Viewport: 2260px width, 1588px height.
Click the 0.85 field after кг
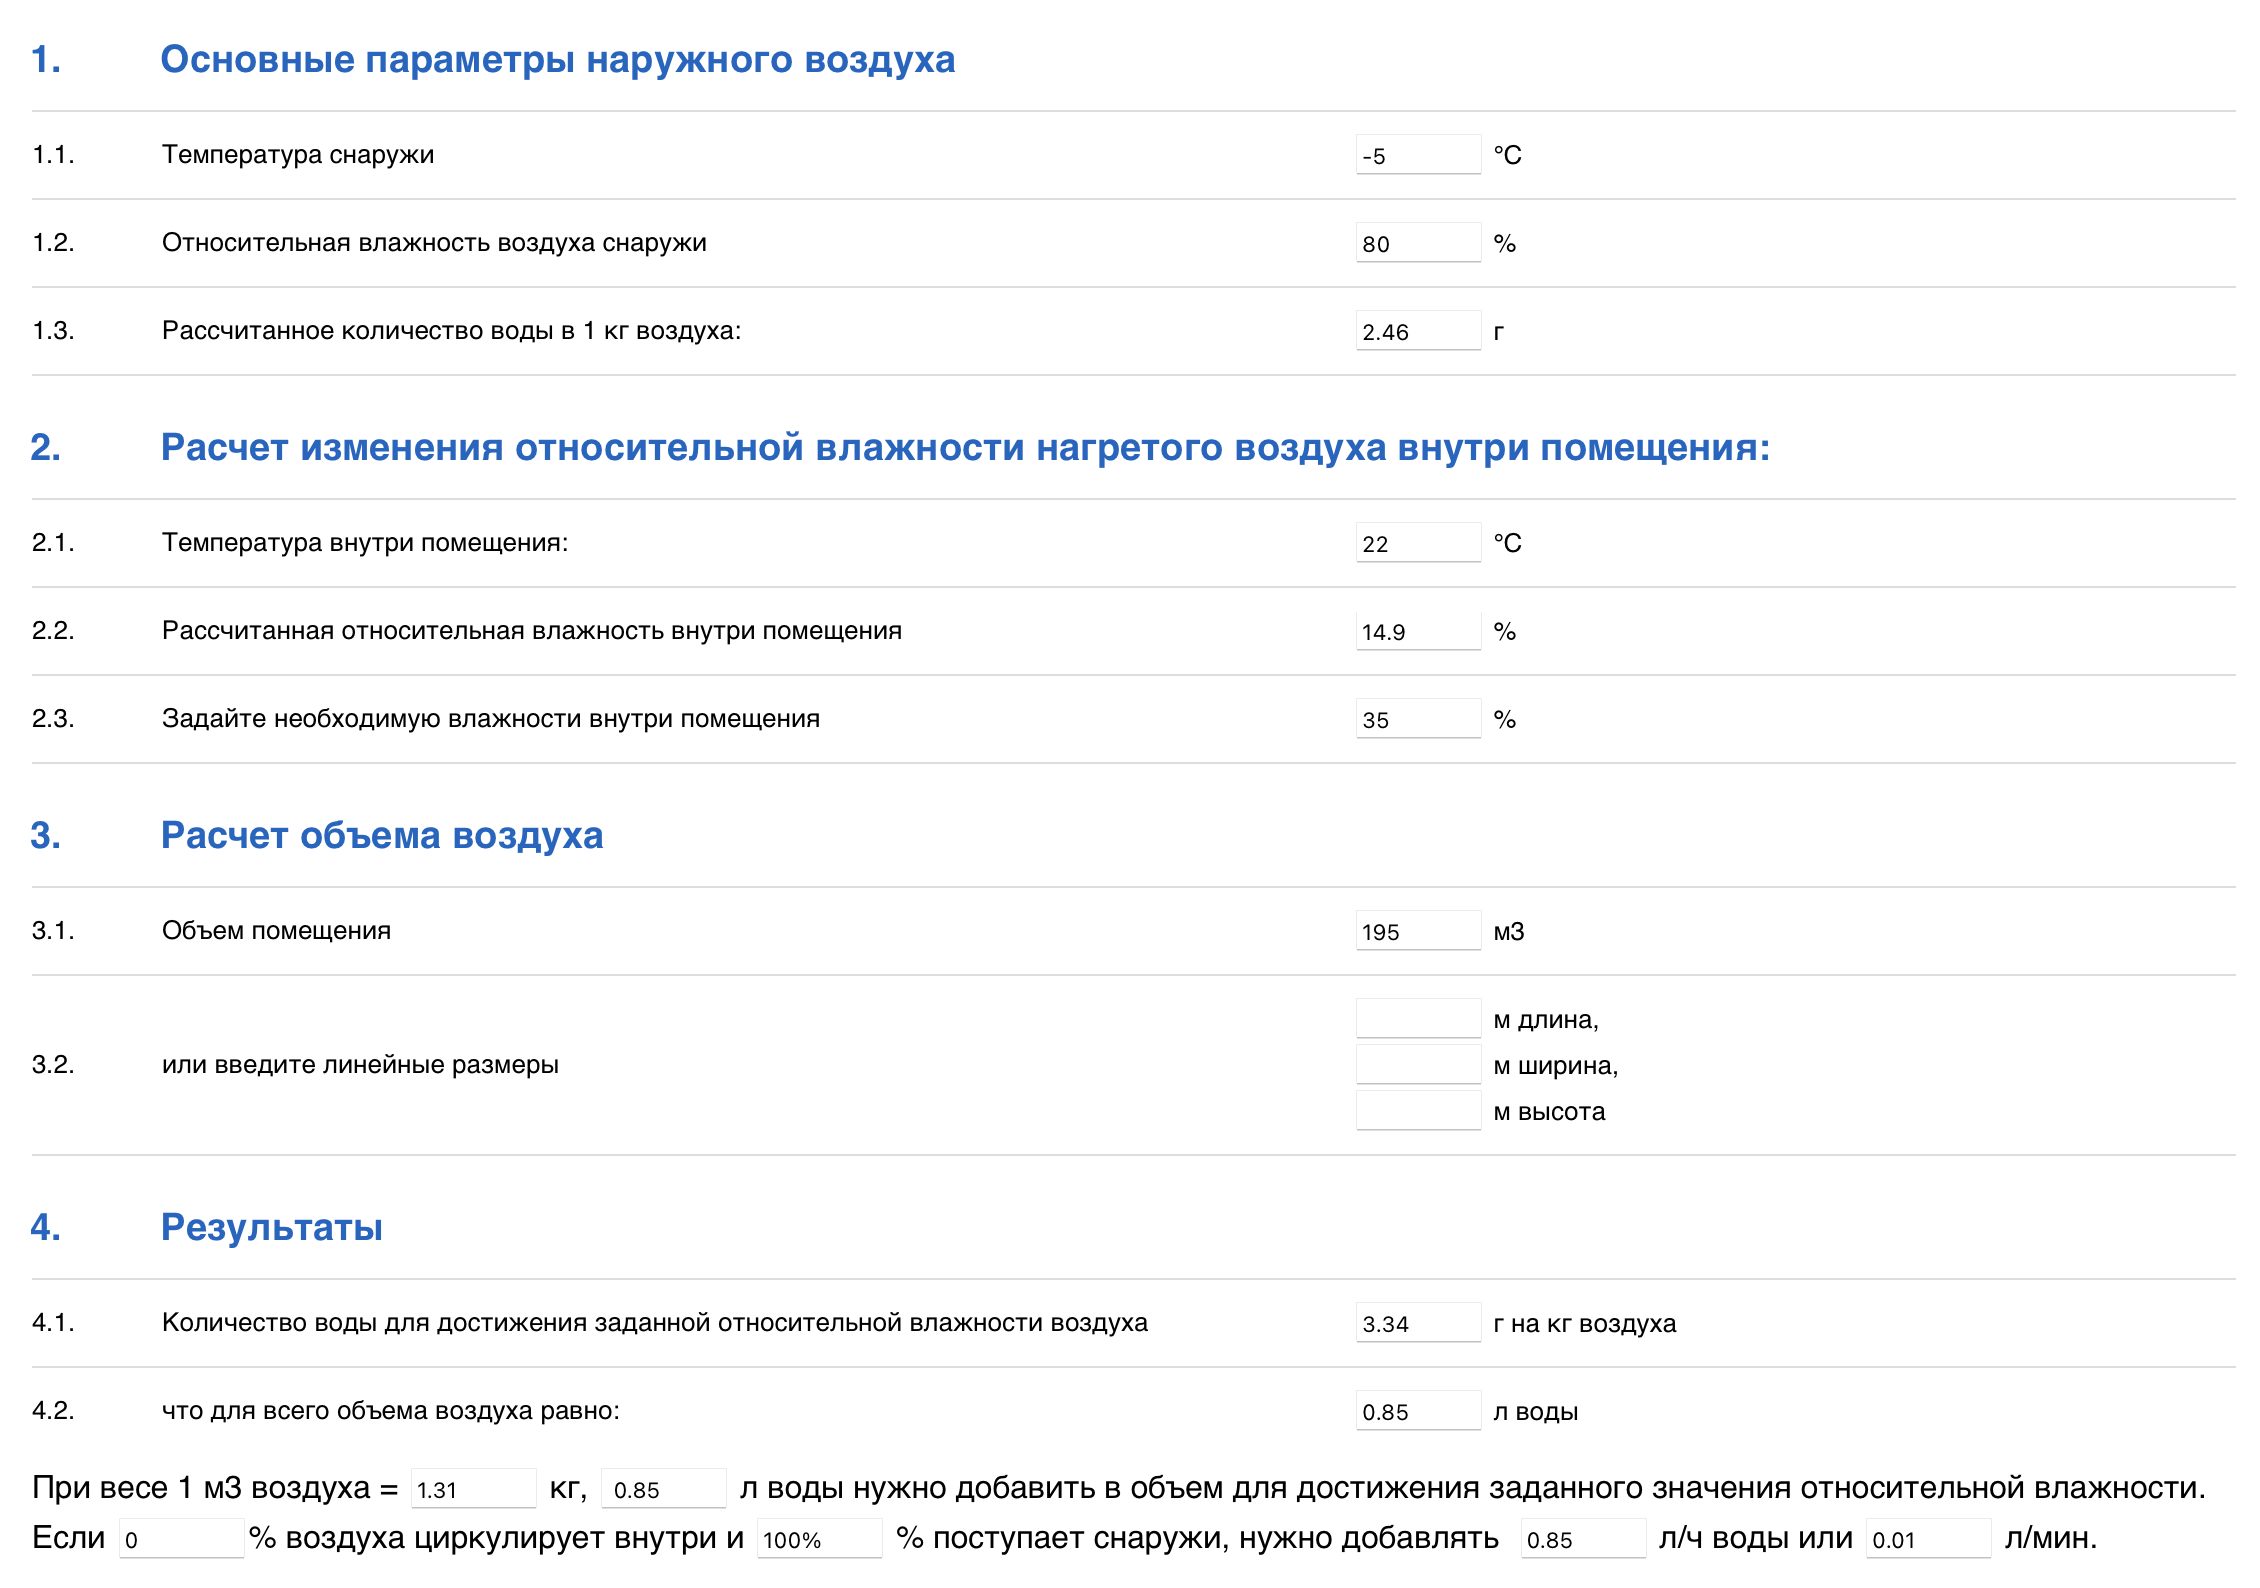(x=663, y=1489)
